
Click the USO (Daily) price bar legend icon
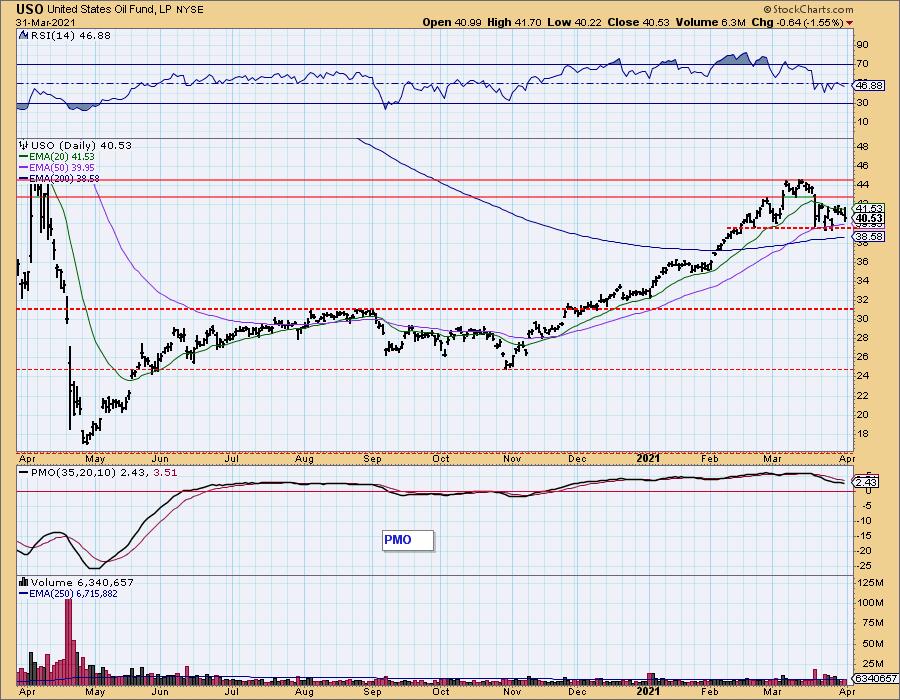pyautogui.click(x=24, y=145)
